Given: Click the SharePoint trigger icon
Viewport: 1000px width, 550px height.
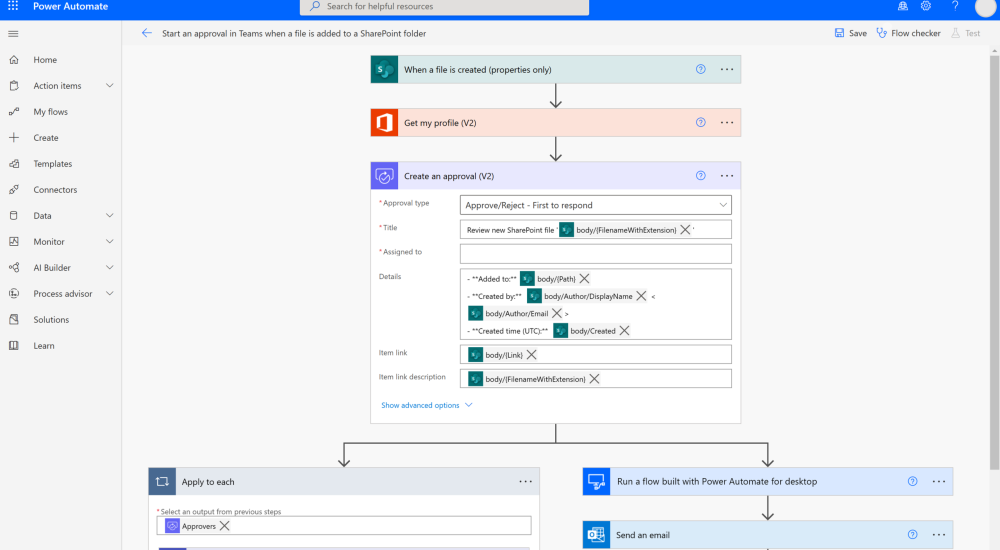Looking at the screenshot, I should tap(384, 70).
